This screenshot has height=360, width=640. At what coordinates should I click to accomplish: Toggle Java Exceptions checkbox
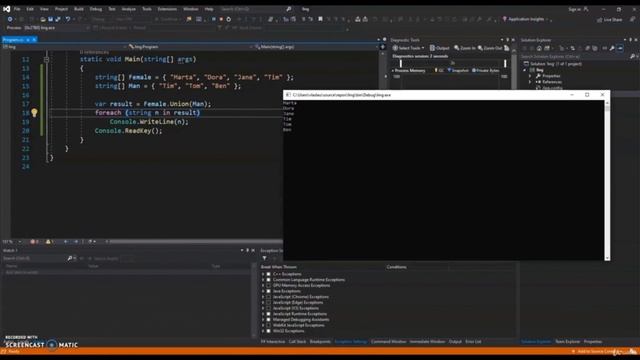click(x=269, y=291)
